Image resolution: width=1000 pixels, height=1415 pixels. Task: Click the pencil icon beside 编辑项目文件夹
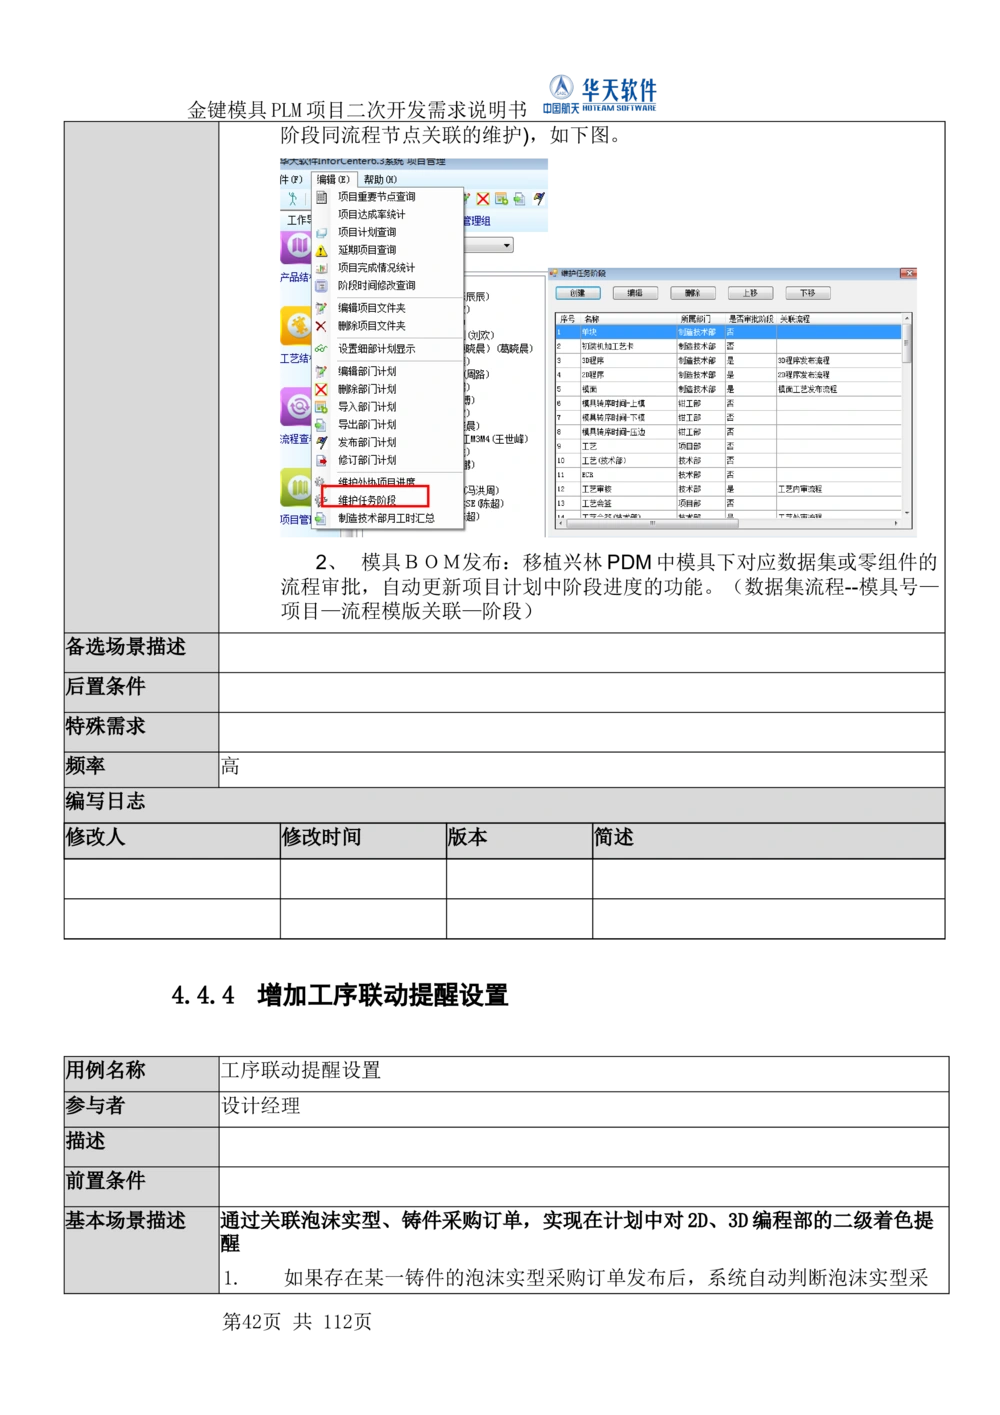click(x=321, y=308)
